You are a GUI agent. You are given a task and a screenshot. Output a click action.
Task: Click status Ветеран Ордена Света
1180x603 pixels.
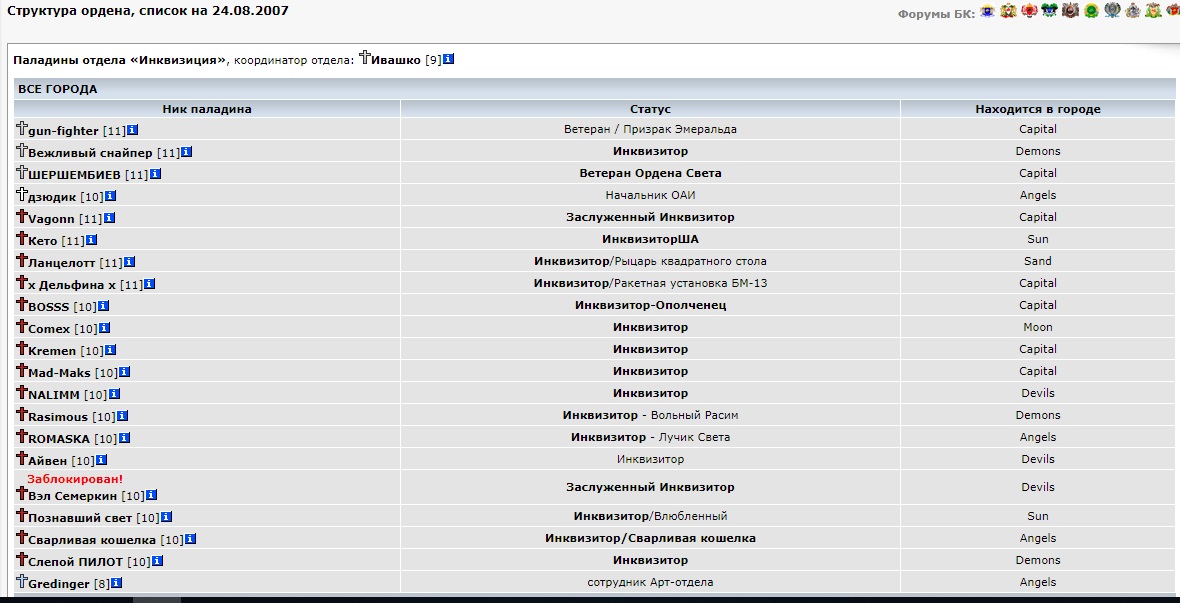click(x=650, y=173)
